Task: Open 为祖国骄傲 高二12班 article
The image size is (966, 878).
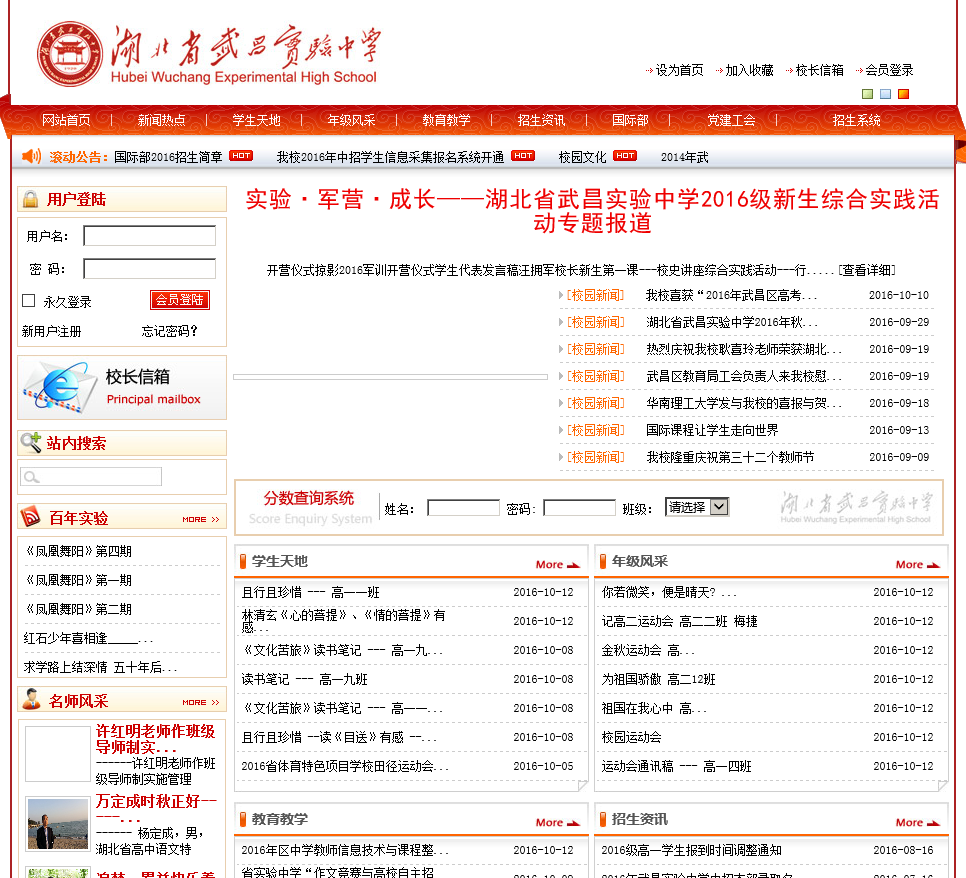Action: pyautogui.click(x=659, y=679)
